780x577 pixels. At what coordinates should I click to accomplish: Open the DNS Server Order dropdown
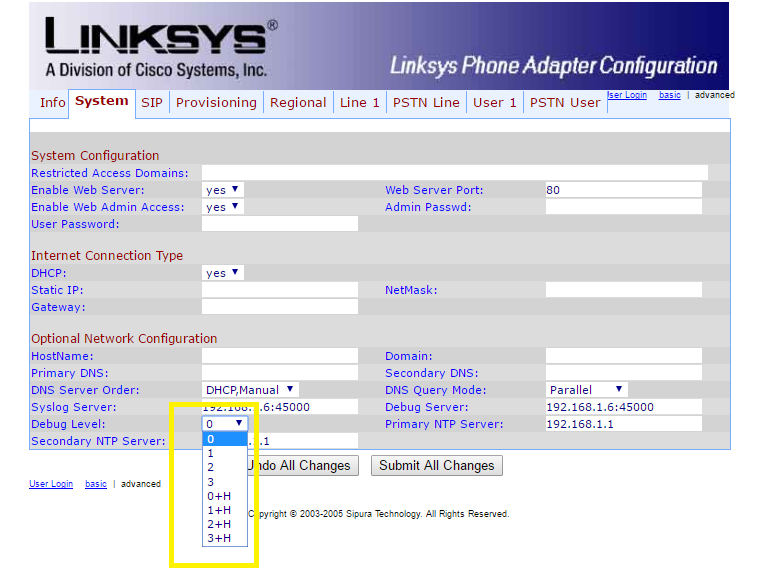pyautogui.click(x=250, y=389)
